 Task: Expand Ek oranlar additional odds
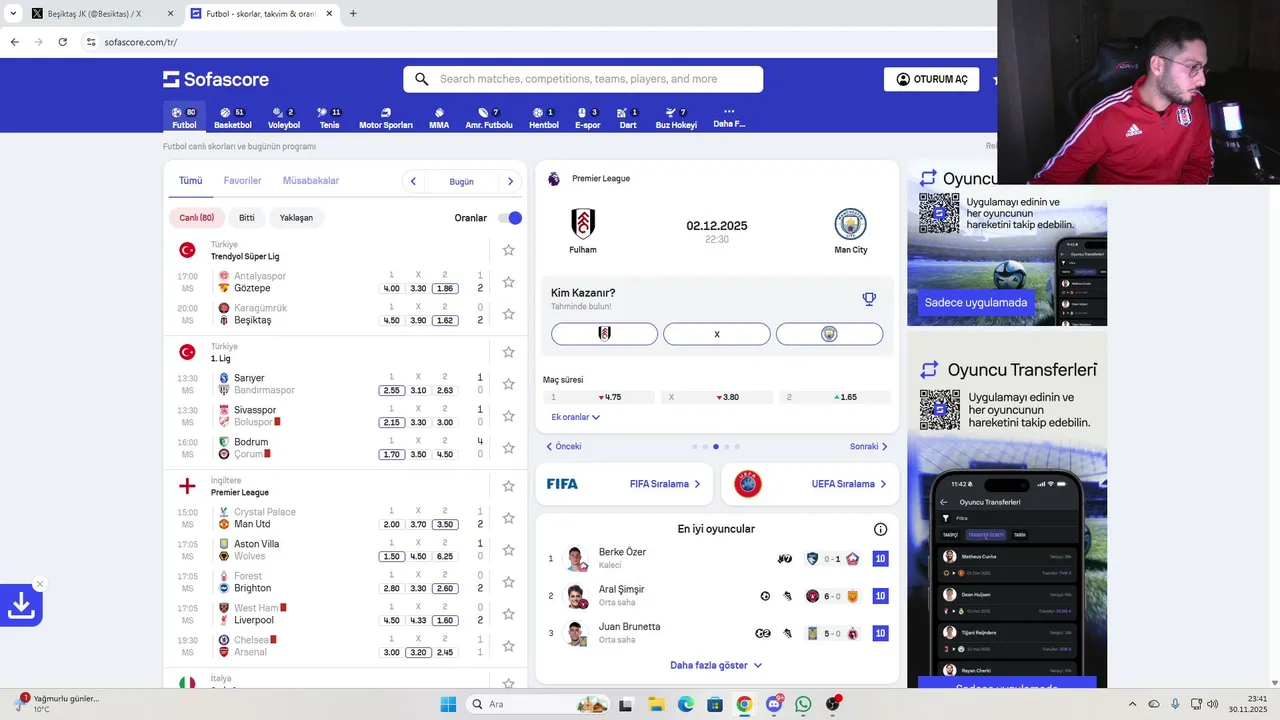(576, 417)
